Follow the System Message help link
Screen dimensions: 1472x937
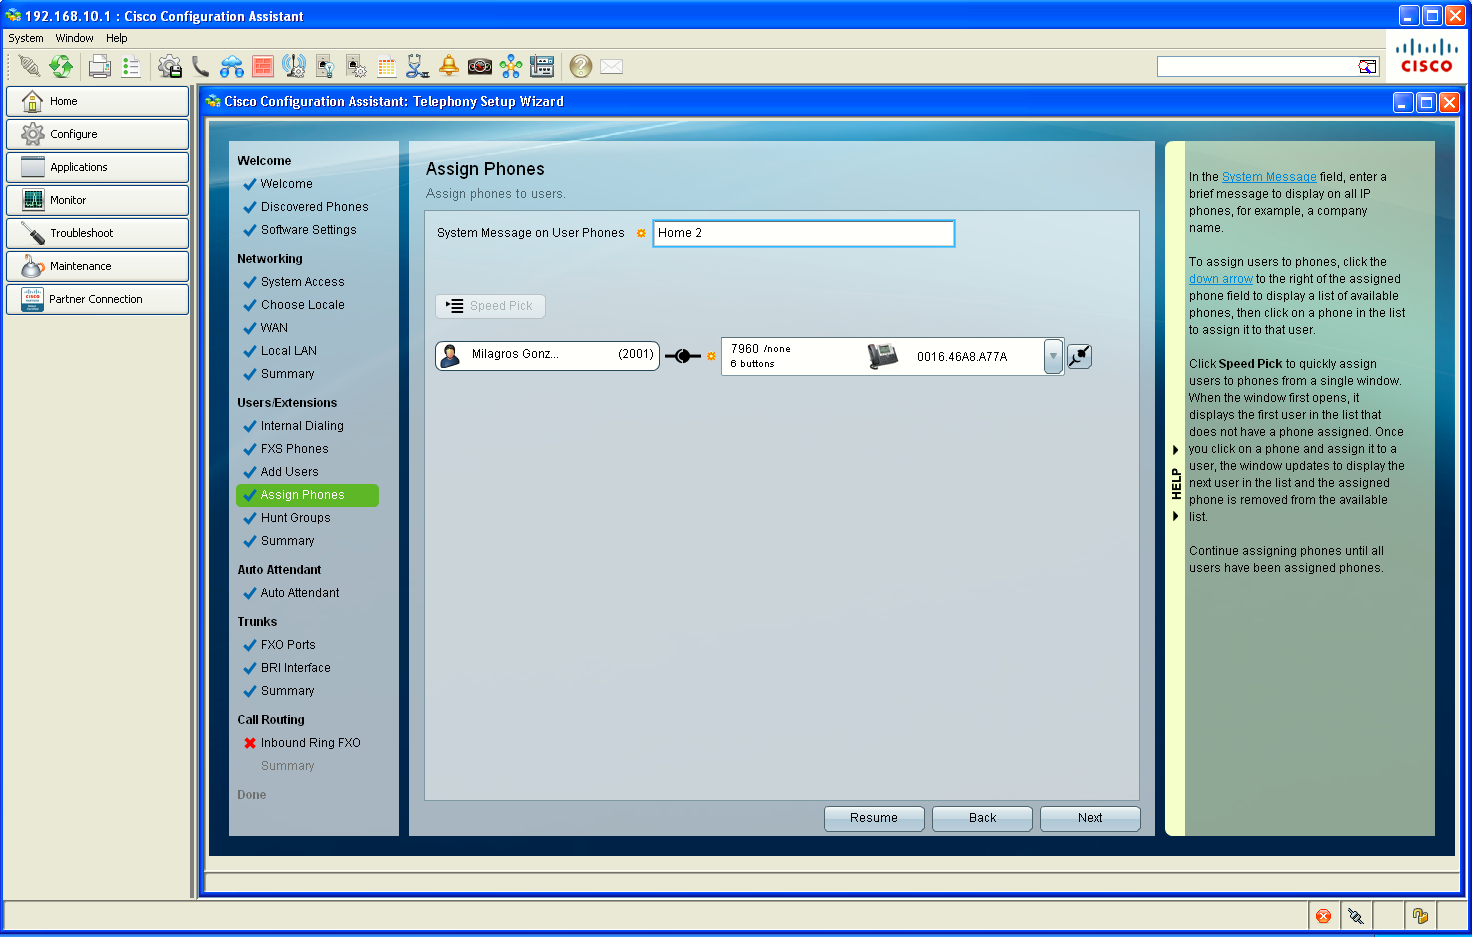1269,177
